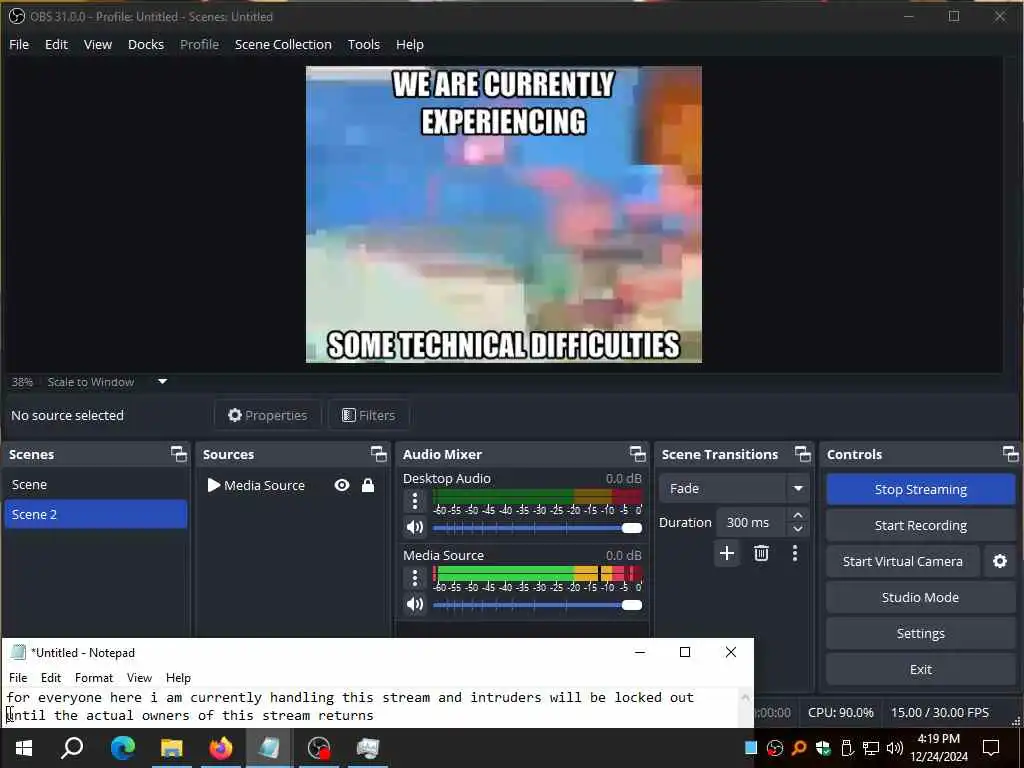Pop out the Scenes dock

[x=178, y=454]
